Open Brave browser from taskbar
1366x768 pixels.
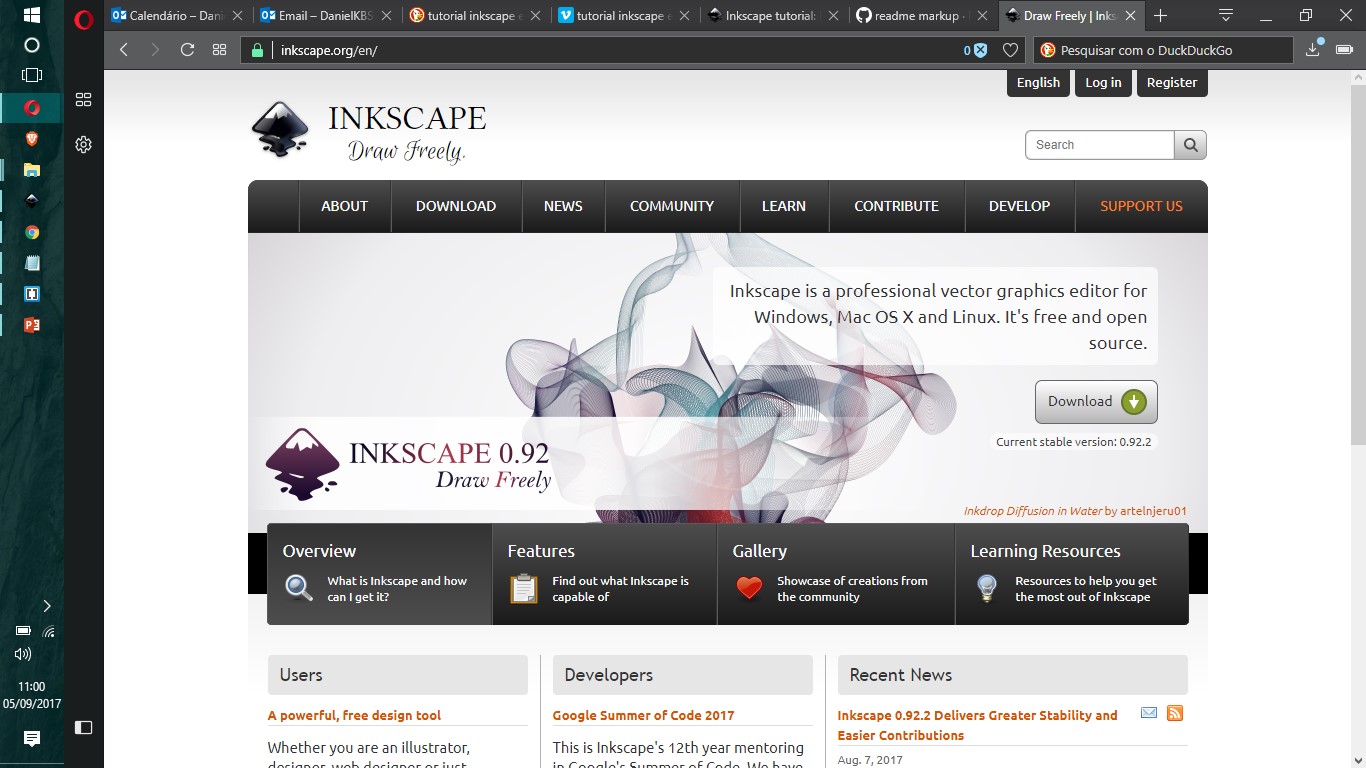(x=31, y=138)
